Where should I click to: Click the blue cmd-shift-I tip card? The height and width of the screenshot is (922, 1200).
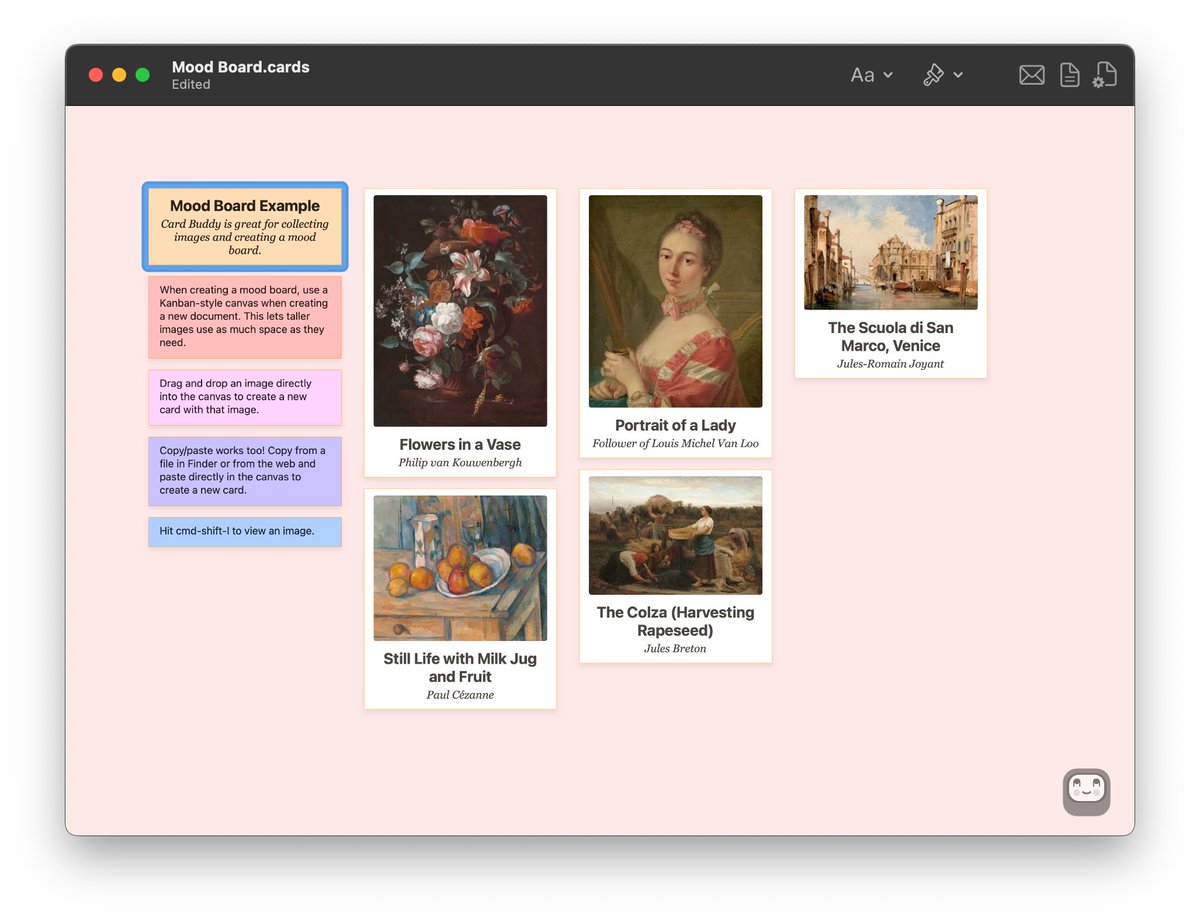click(x=244, y=531)
